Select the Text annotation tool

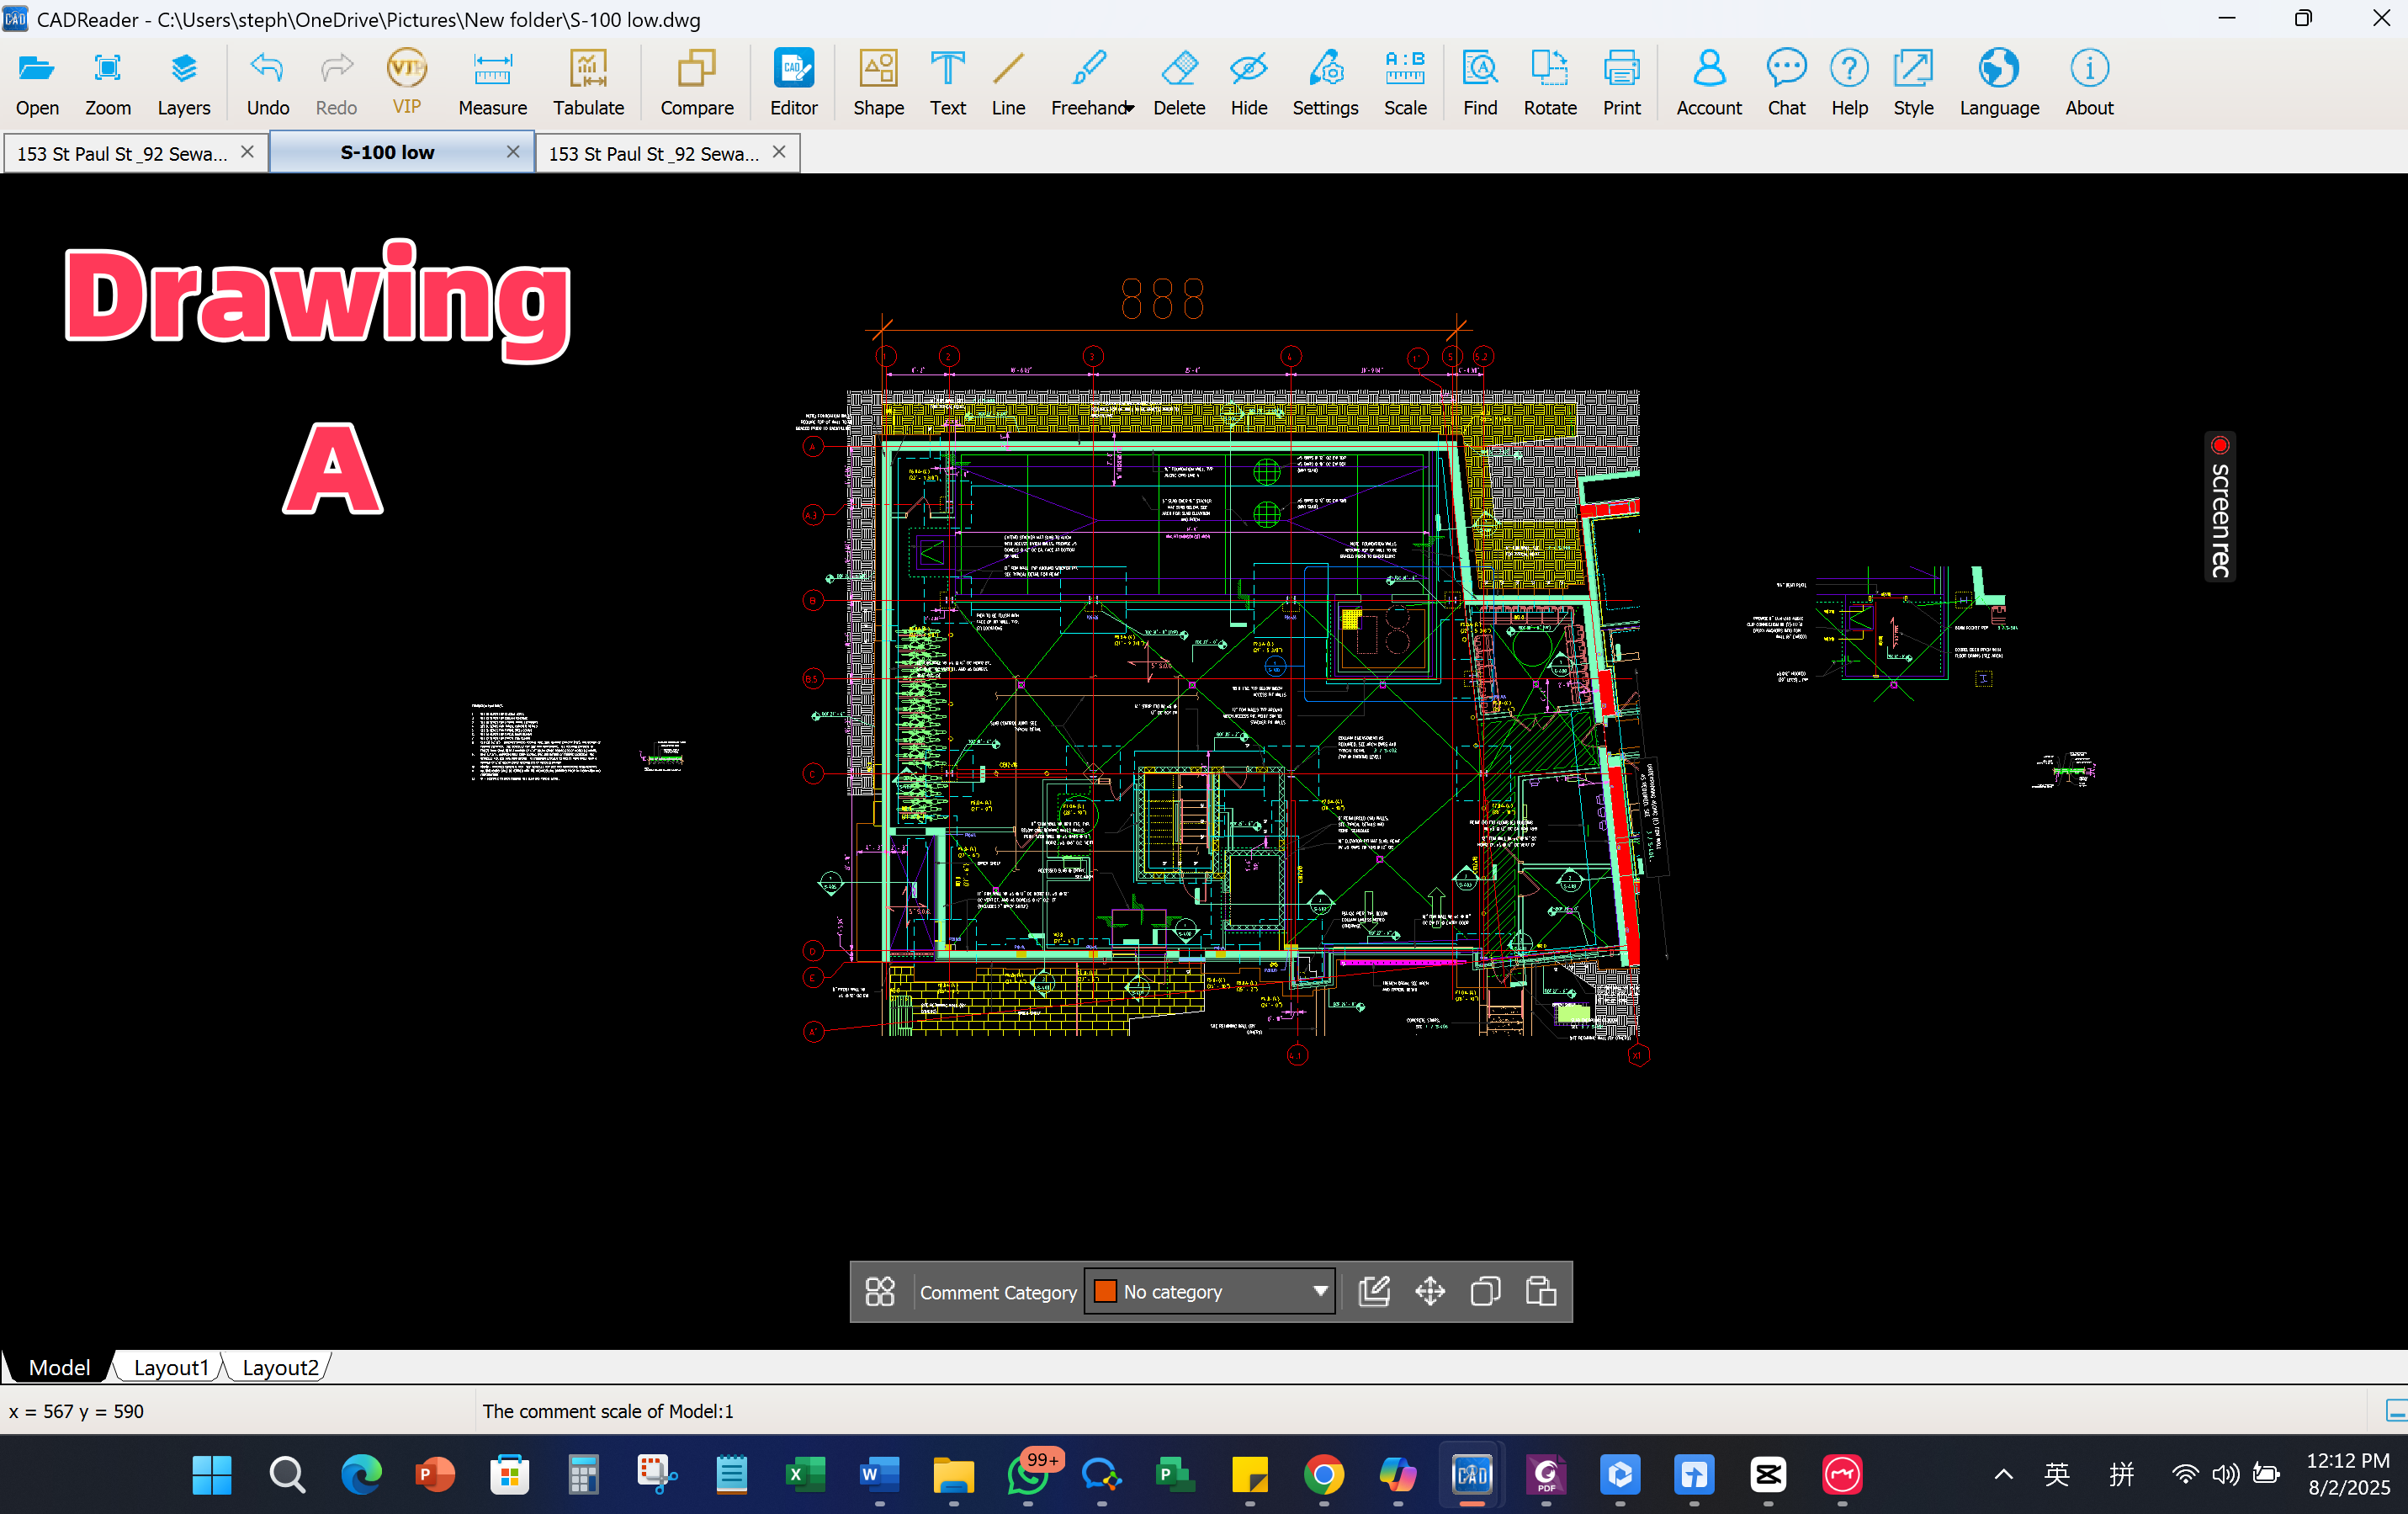click(x=947, y=83)
